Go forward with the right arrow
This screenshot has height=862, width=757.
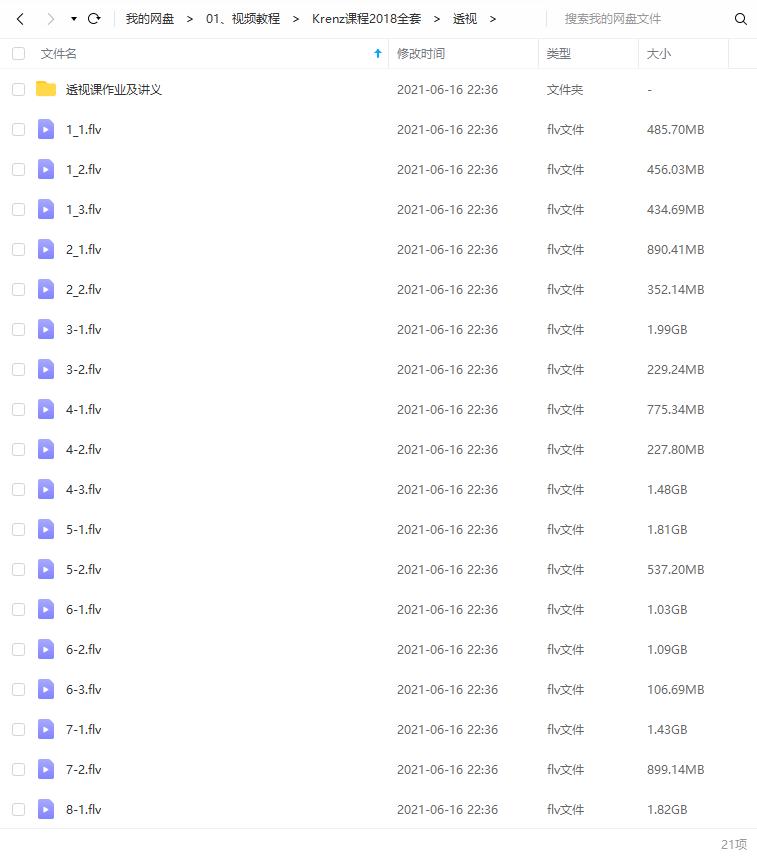(x=51, y=19)
